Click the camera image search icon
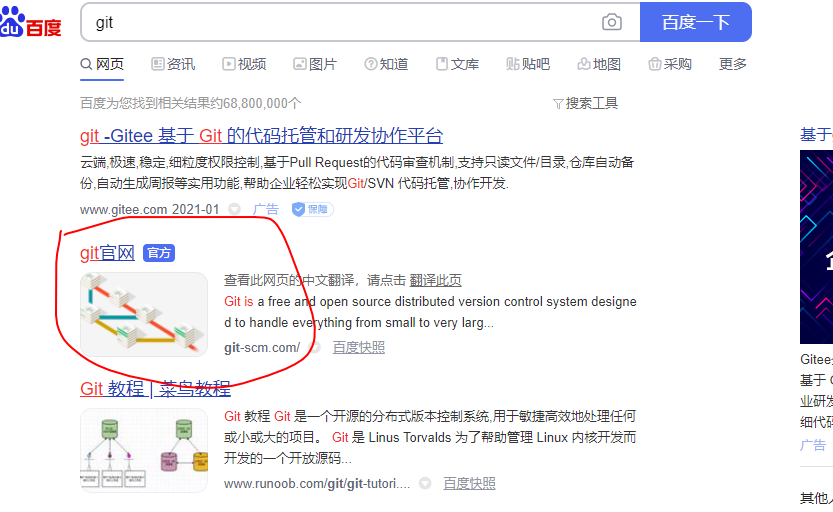Screen dimensions: 833x512 point(611,22)
